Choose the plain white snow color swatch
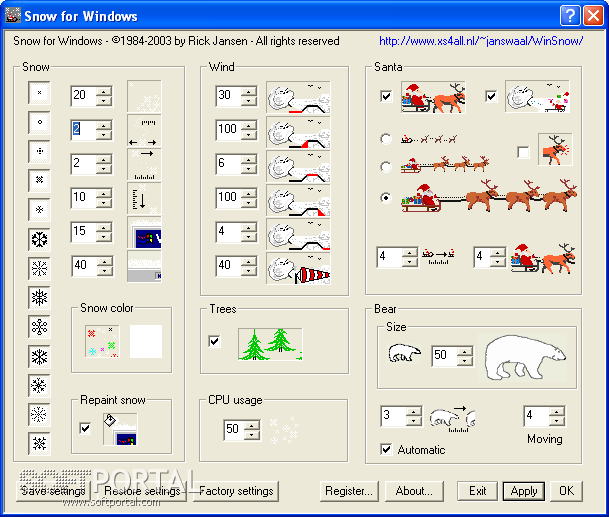Viewport: 609px width, 517px height. click(146, 341)
